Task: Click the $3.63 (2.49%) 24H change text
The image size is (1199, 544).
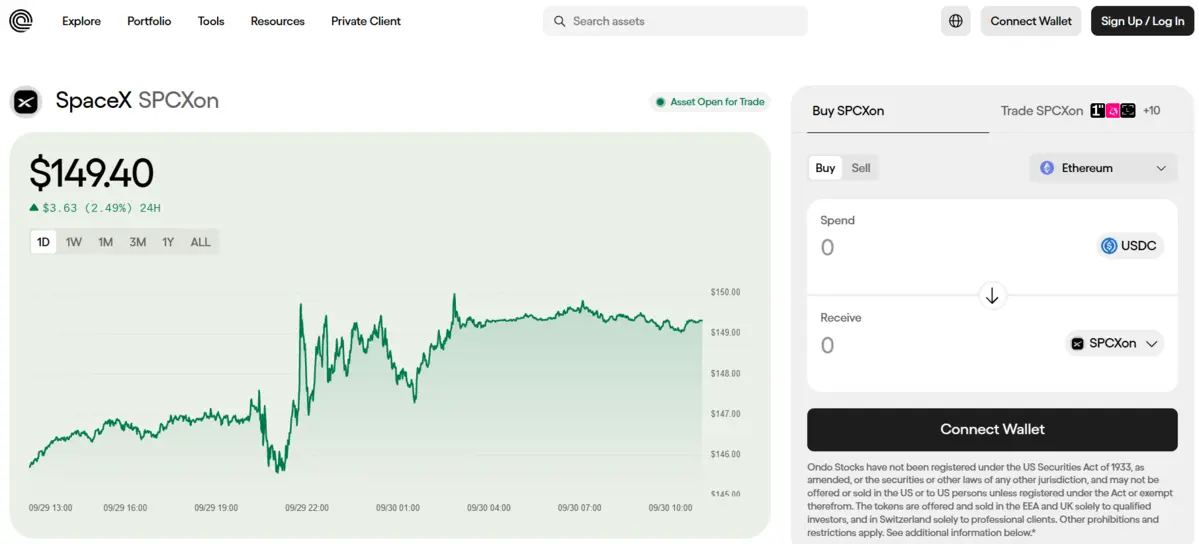Action: [102, 208]
